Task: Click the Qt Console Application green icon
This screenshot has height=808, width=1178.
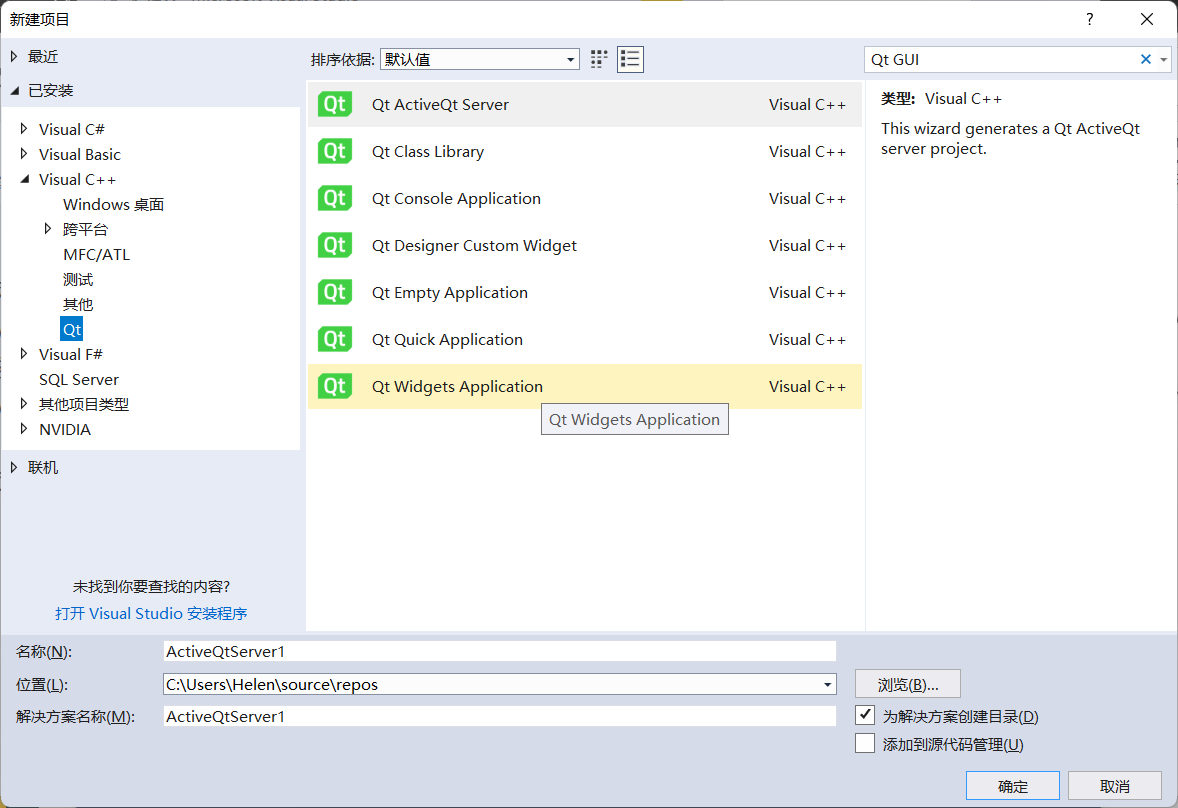Action: coord(334,198)
